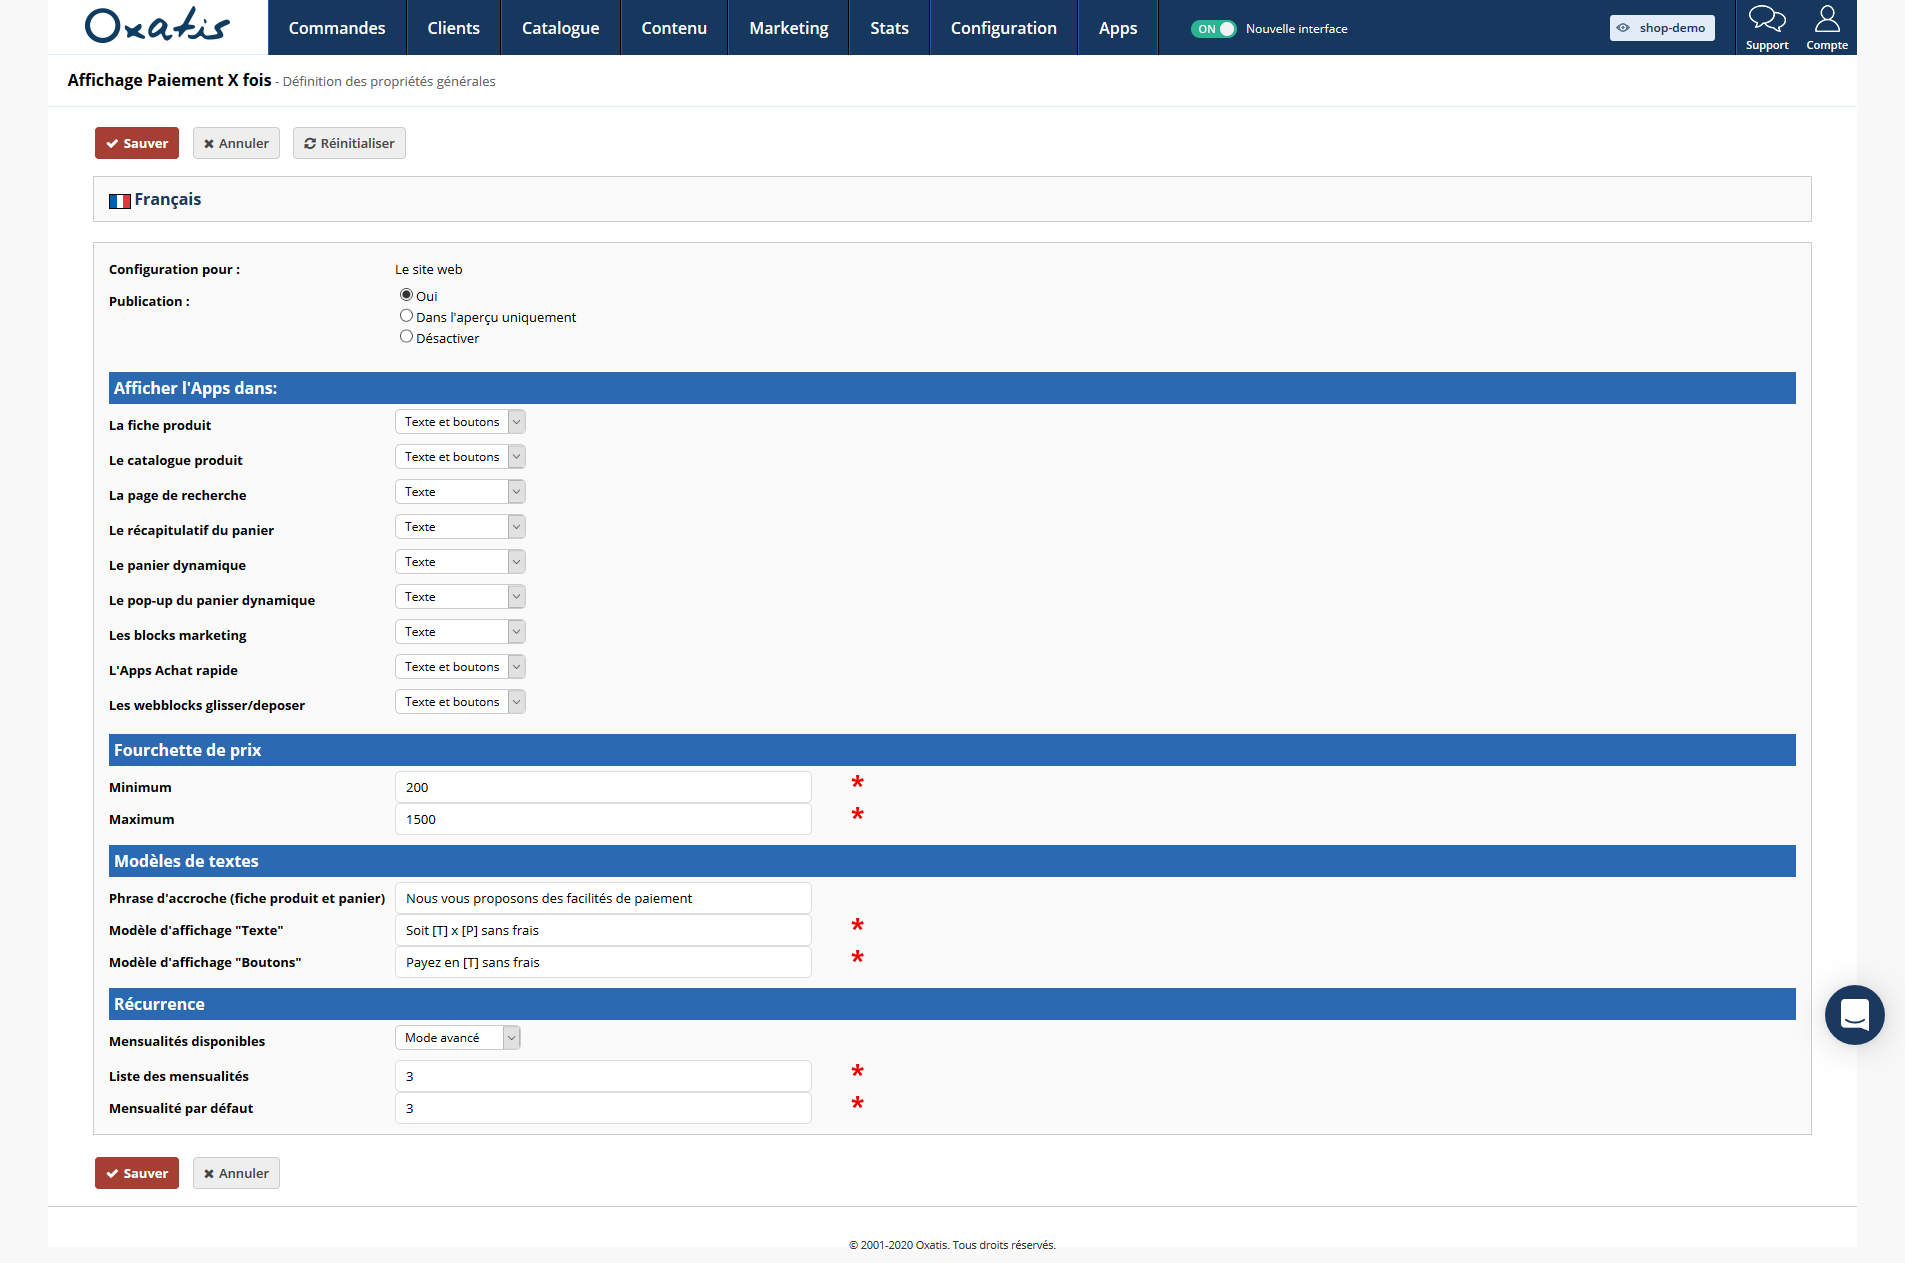Open the Stats menu
1905x1263 pixels.
[x=889, y=28]
